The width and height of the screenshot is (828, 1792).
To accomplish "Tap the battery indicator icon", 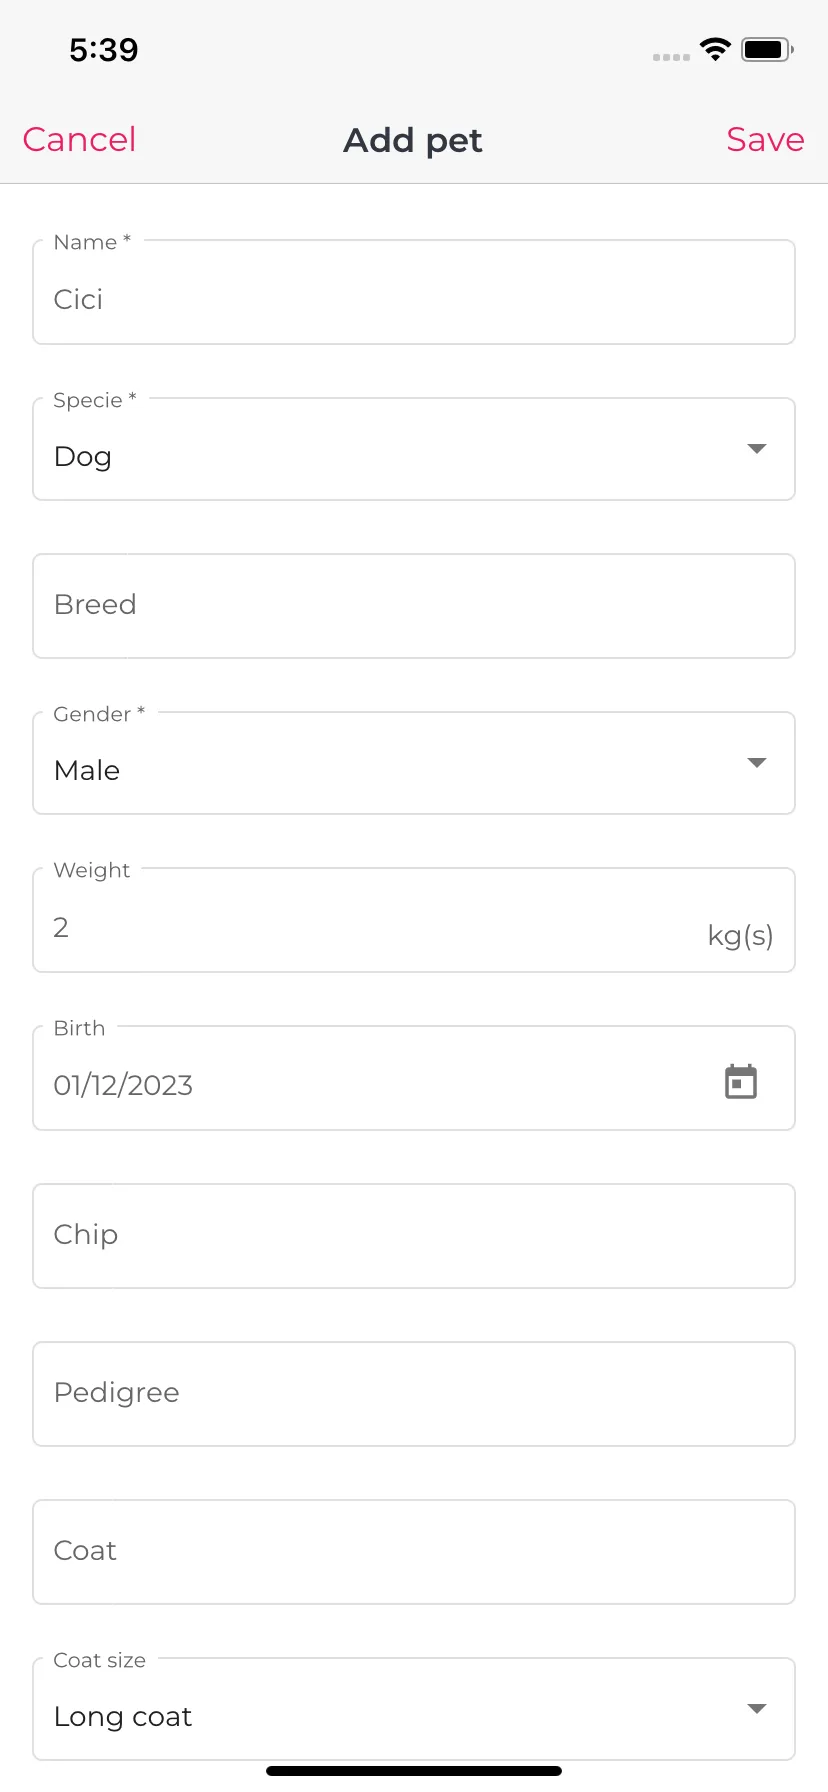I will pos(767,49).
